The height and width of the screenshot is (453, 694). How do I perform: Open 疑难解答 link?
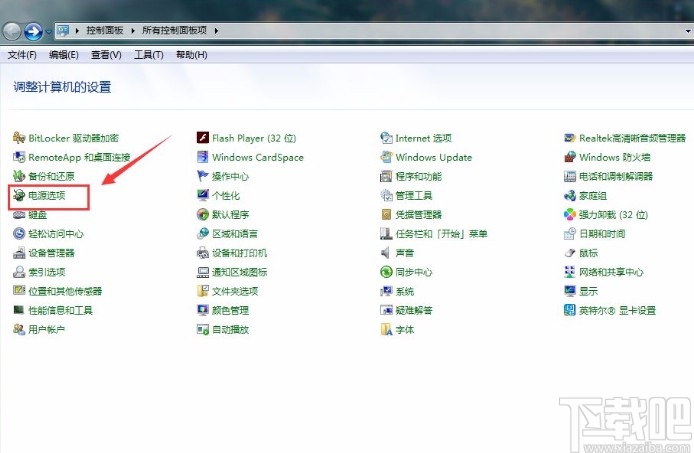[414, 310]
